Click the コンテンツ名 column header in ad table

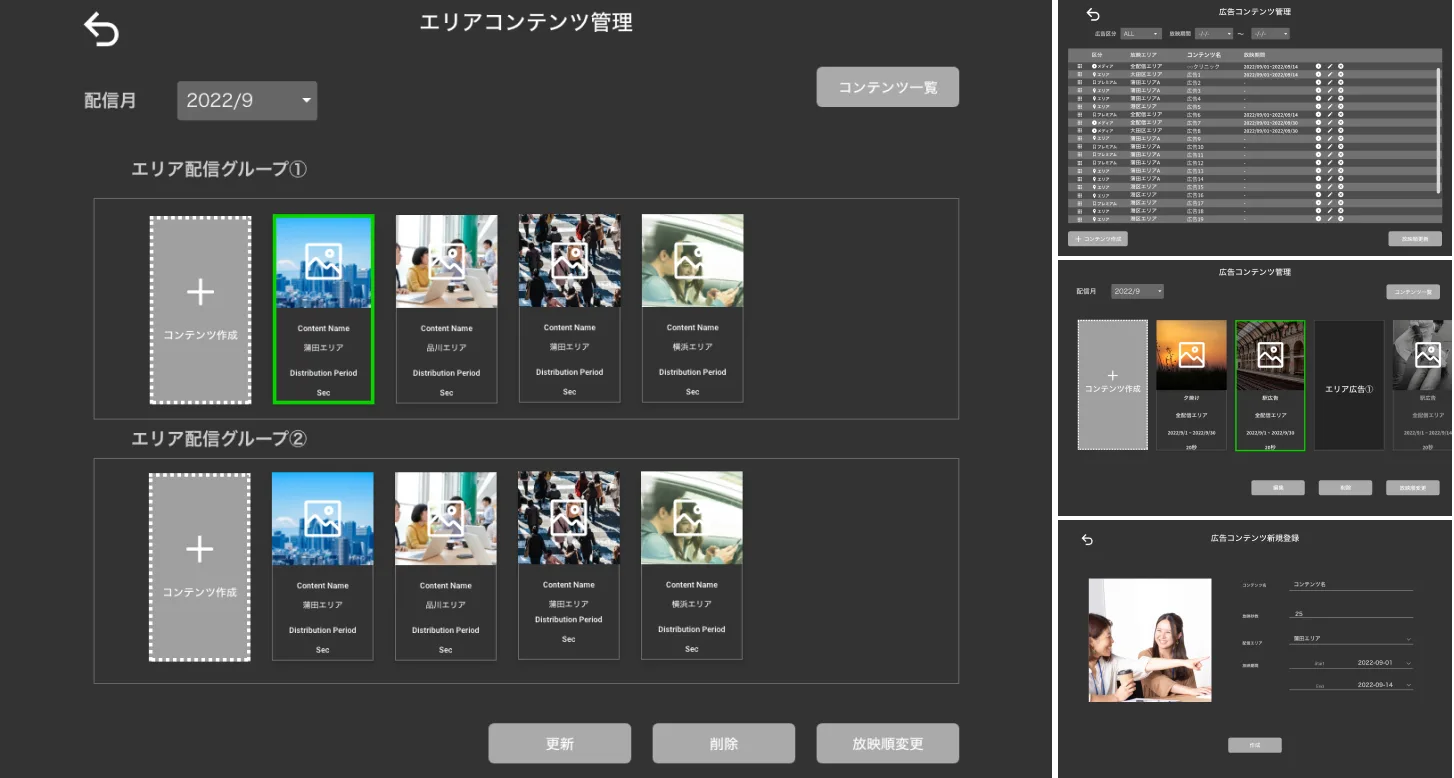[1204, 54]
